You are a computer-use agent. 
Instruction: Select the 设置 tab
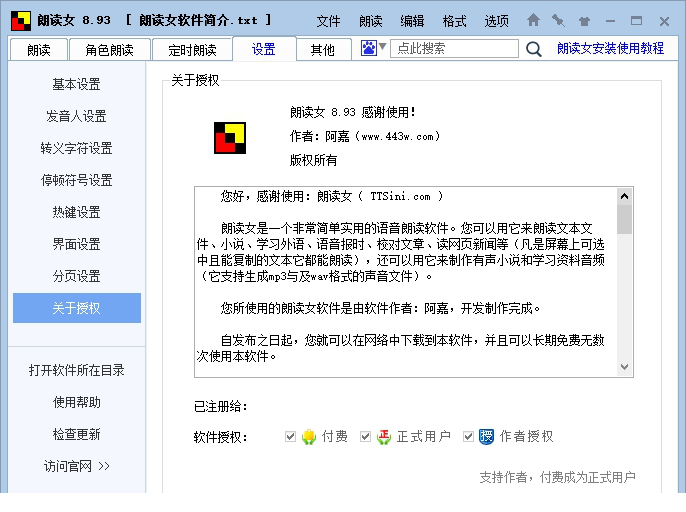point(264,49)
